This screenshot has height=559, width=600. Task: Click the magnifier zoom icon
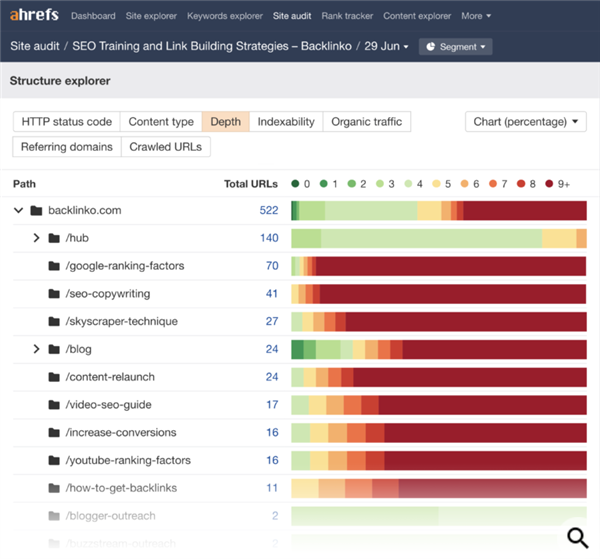pos(578,538)
